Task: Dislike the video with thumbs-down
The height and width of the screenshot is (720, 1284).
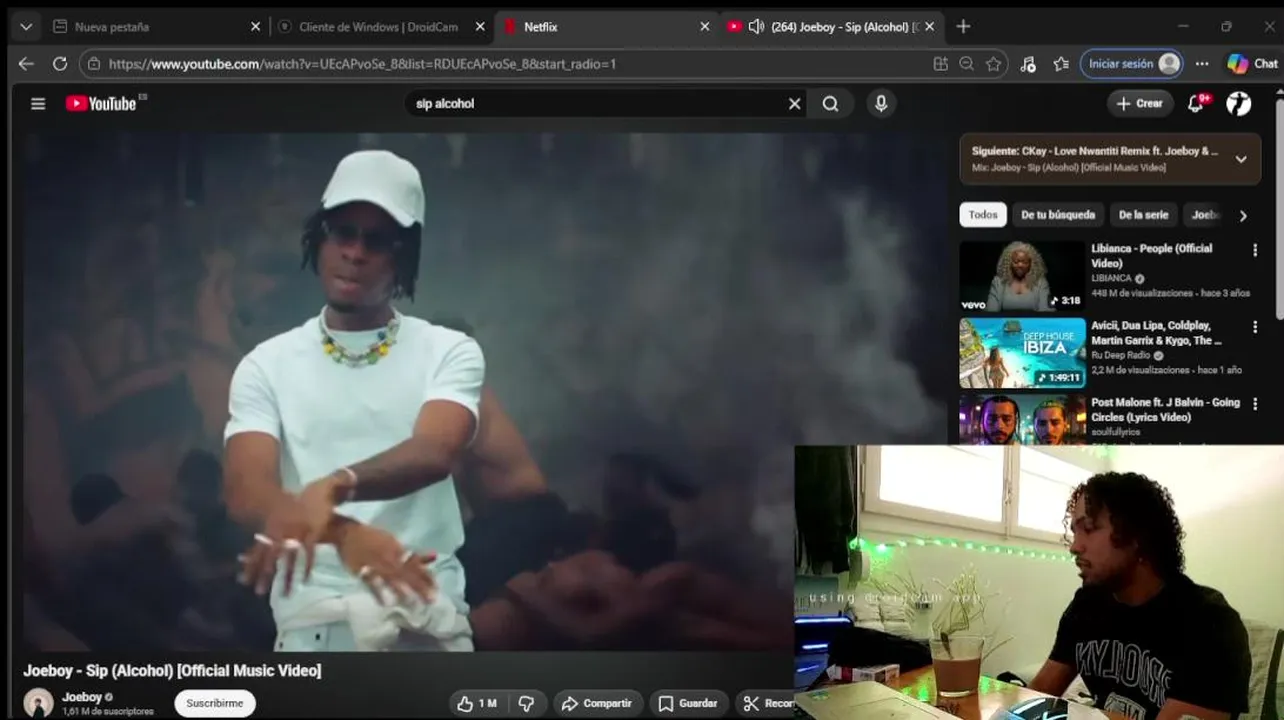Action: point(526,703)
